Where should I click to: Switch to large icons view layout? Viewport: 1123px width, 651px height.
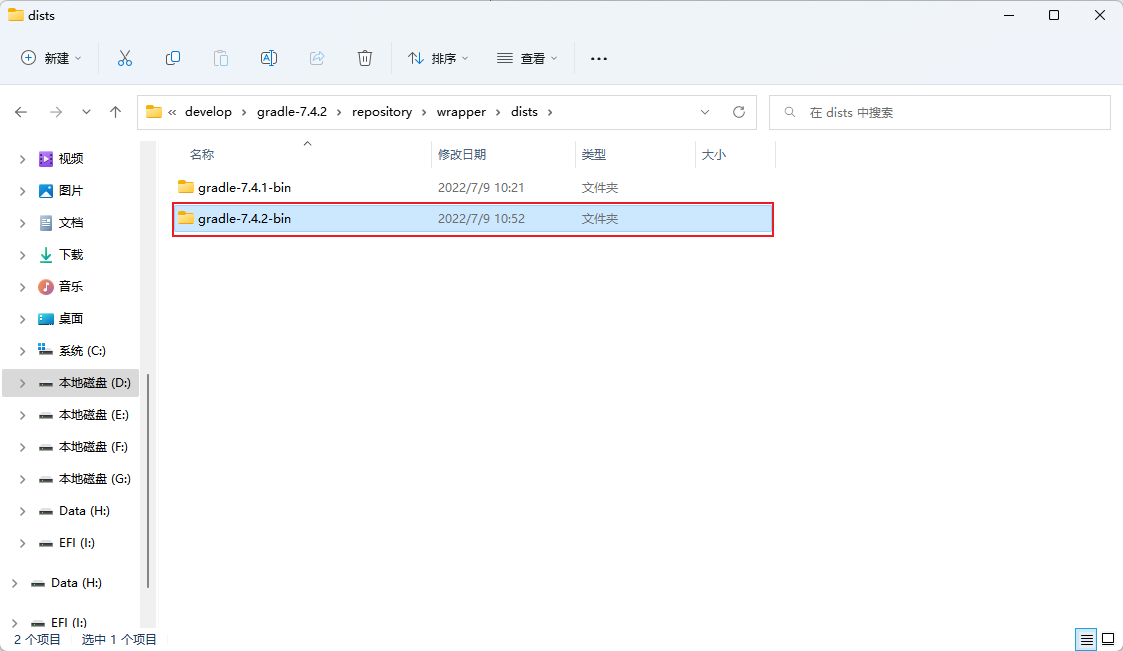click(1108, 640)
